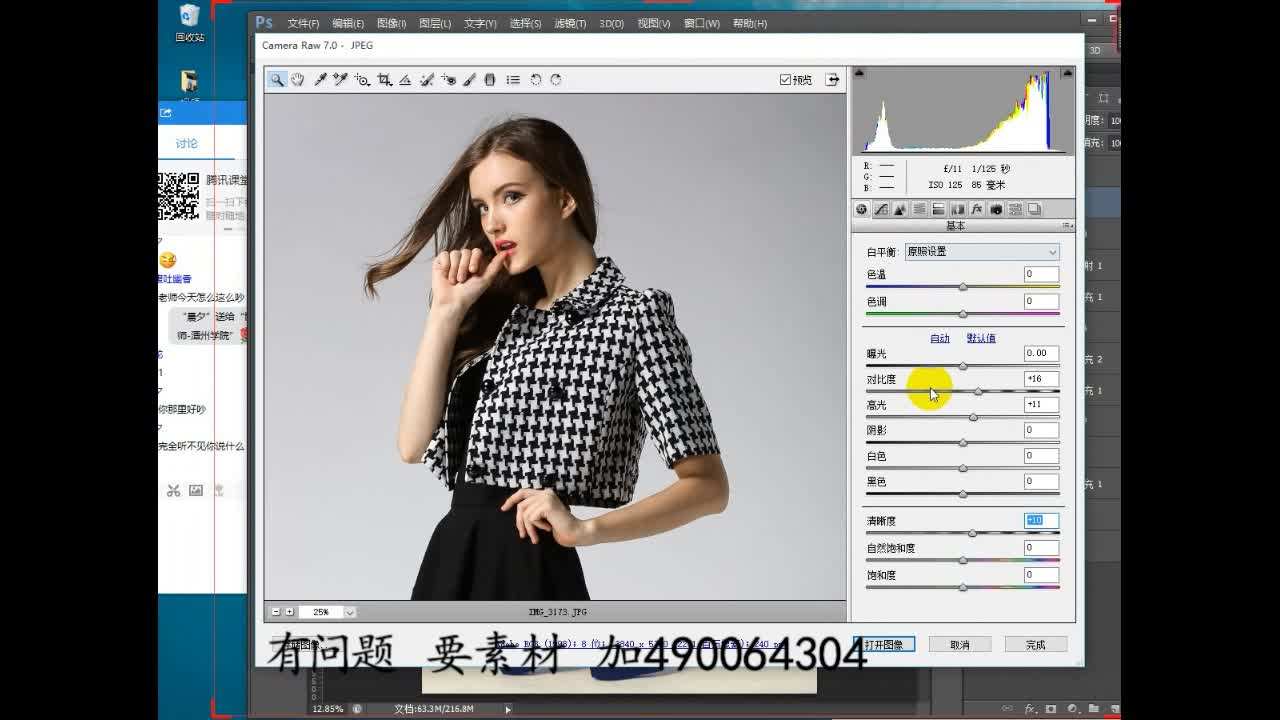Open the HSL / Grayscale panel tab
The image size is (1280, 720).
(x=919, y=209)
